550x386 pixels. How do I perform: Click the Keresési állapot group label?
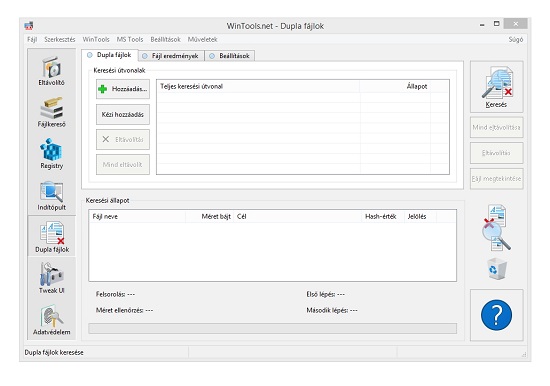point(107,200)
